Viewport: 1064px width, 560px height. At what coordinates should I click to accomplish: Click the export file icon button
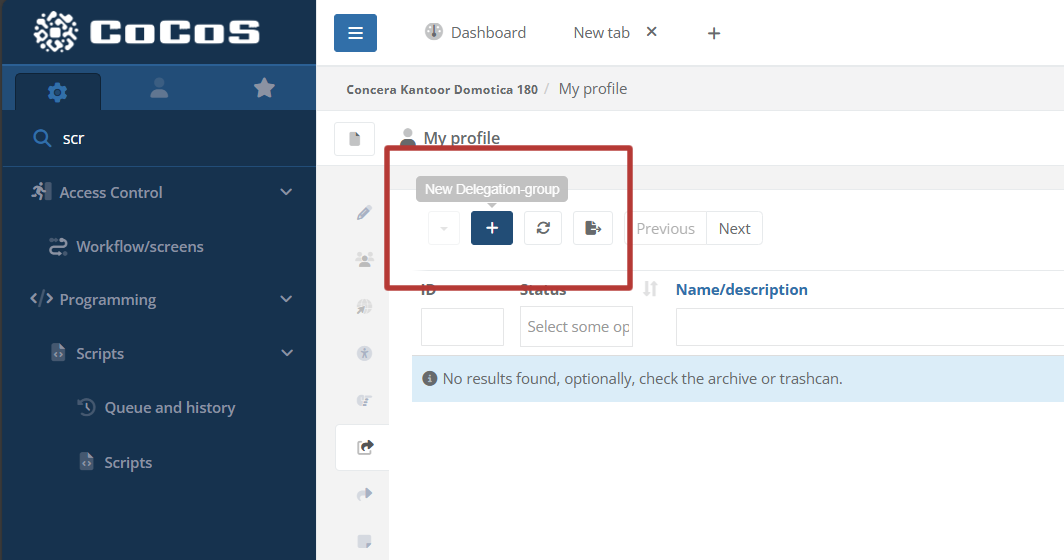[593, 228]
